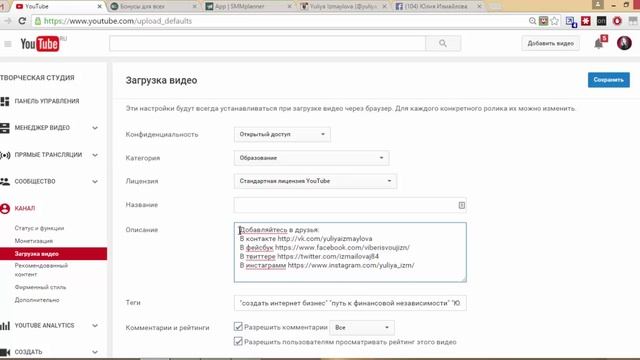Switch to the App SMMplanner tab
Screen dimensions: 640x360
[248, 7]
